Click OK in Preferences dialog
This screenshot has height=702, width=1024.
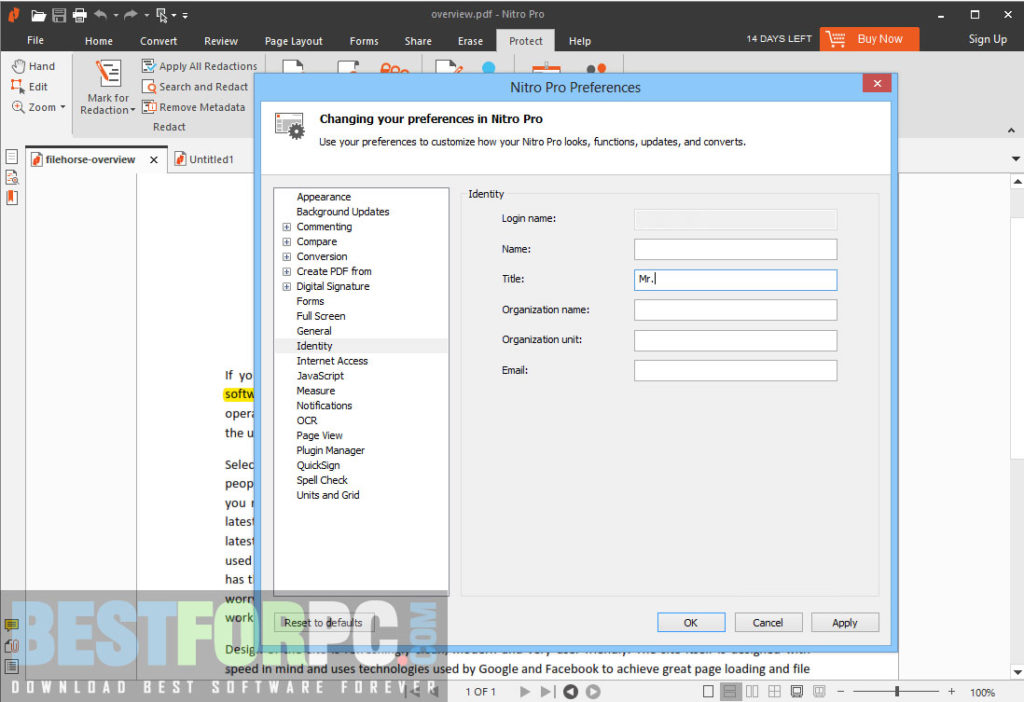coord(691,622)
